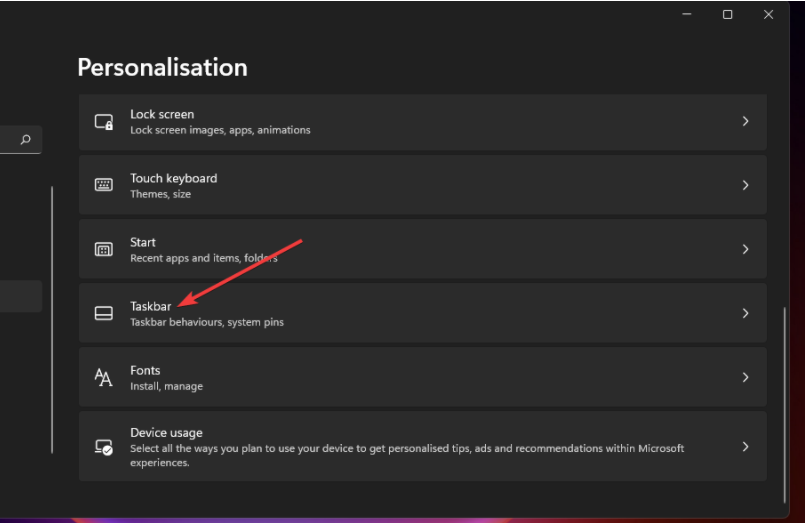Open the Lock screen settings title
Viewport: 805px width, 523px height.
tap(162, 114)
